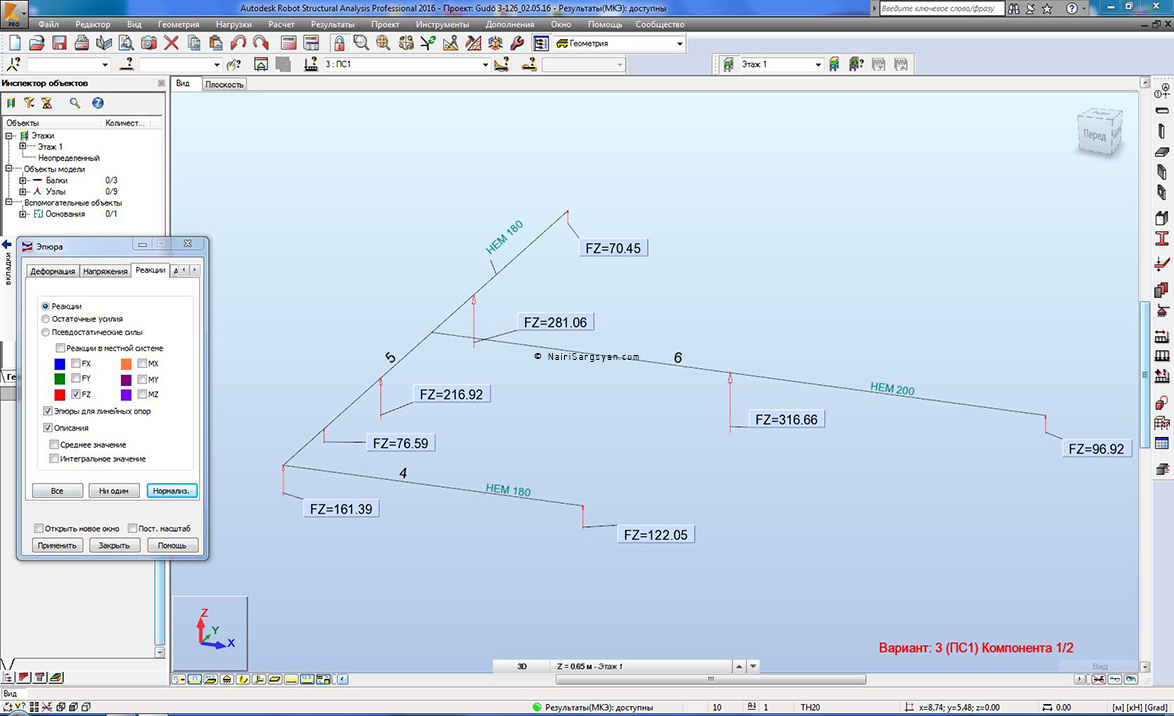This screenshot has width=1174, height=716.
Task: Open favorites with the star icon
Action: (x=1047, y=8)
